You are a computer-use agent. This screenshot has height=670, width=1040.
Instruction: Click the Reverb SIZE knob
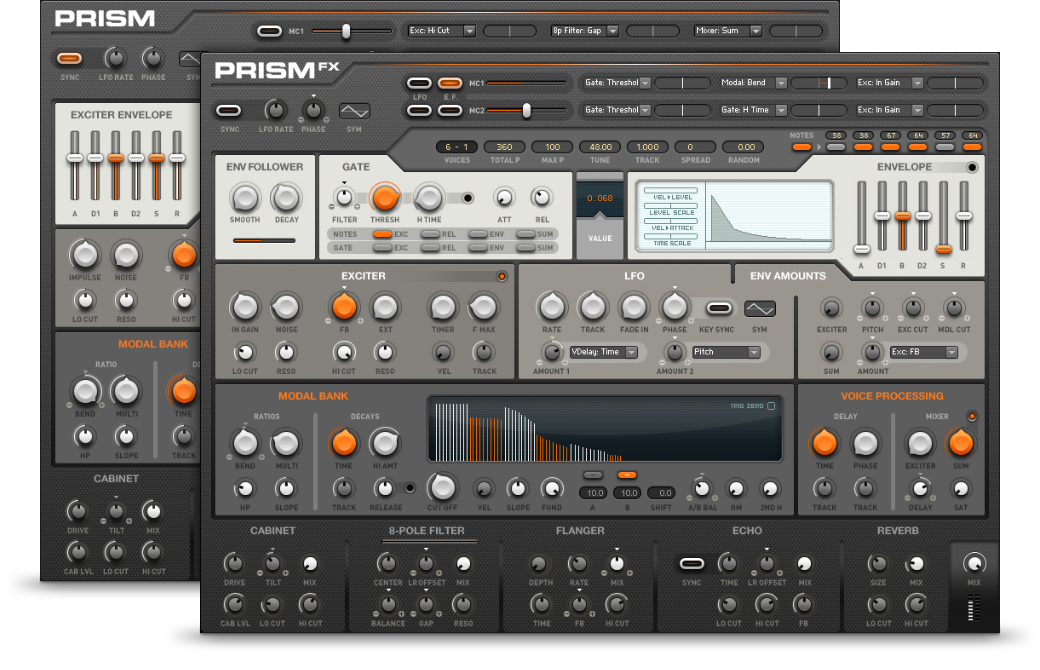878,564
